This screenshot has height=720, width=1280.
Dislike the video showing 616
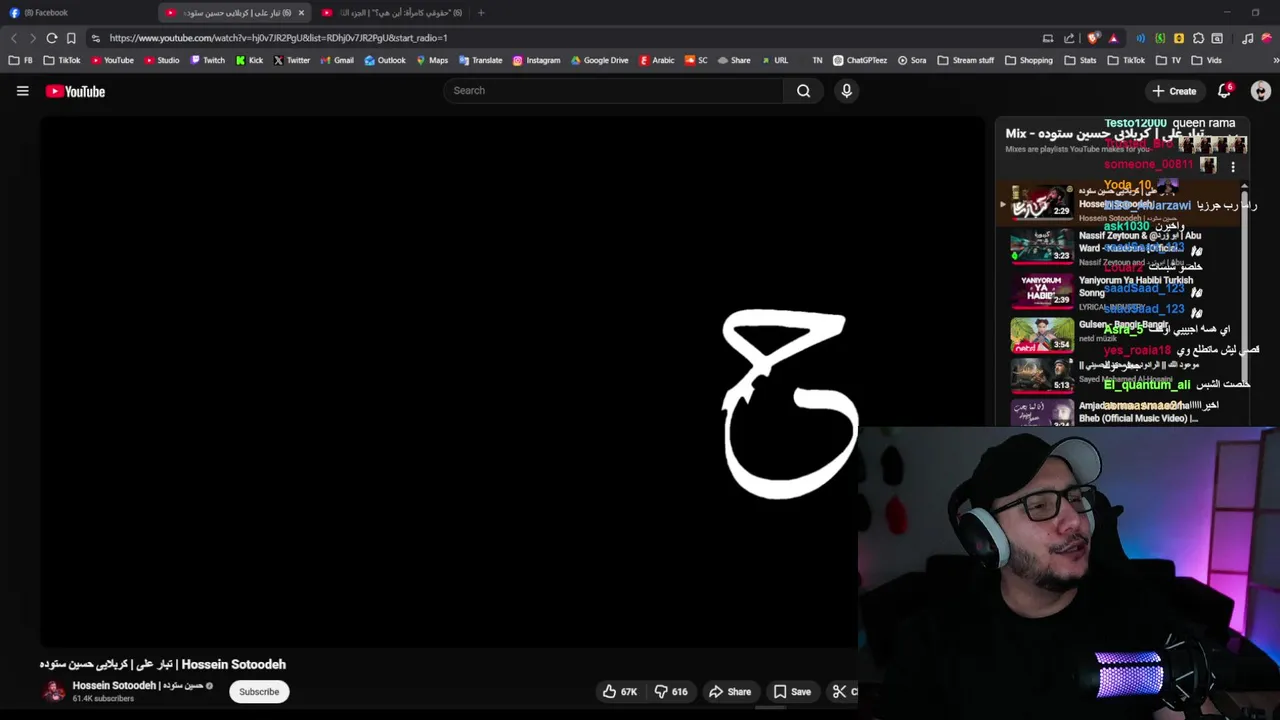point(671,691)
